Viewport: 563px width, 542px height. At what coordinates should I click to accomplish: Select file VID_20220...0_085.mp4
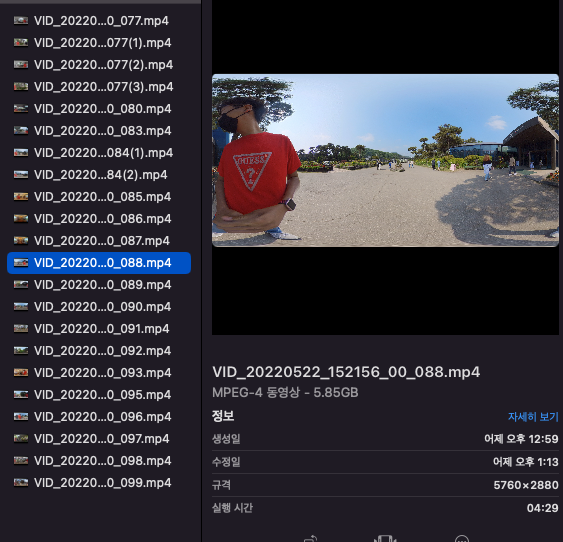99,197
